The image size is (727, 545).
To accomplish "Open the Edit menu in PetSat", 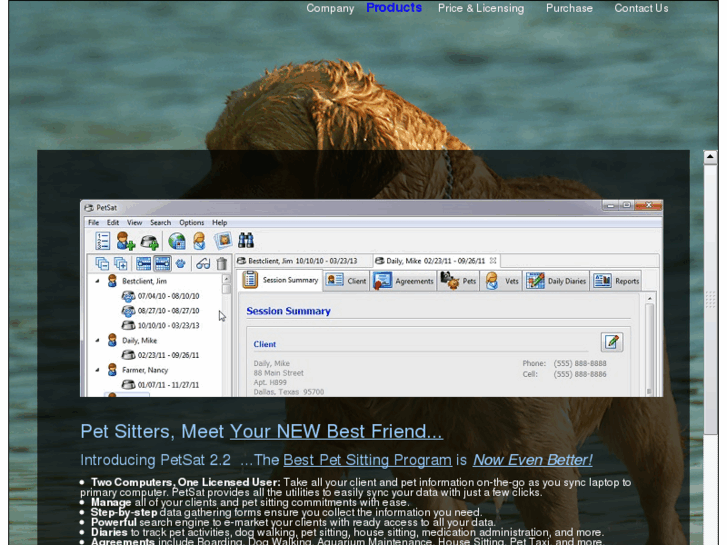I will 113,223.
